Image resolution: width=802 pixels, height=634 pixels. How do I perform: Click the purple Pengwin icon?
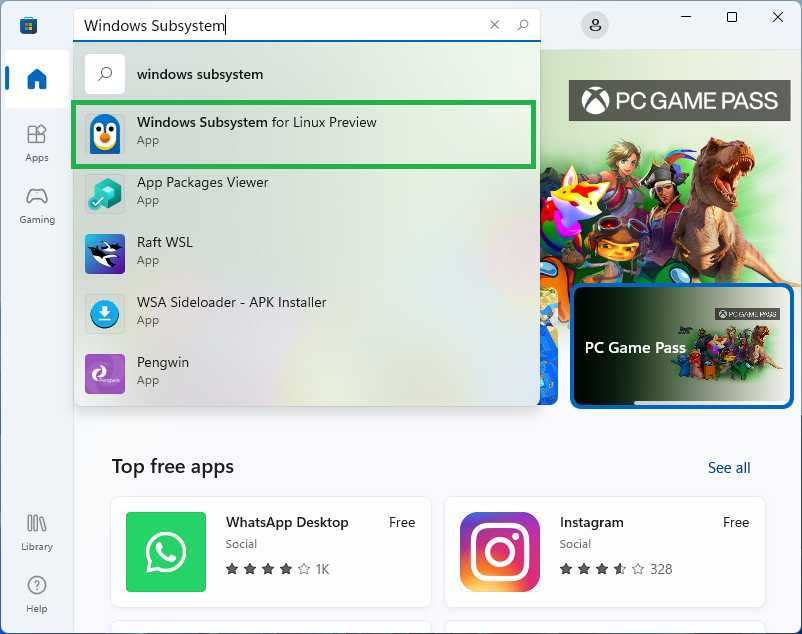coord(105,374)
